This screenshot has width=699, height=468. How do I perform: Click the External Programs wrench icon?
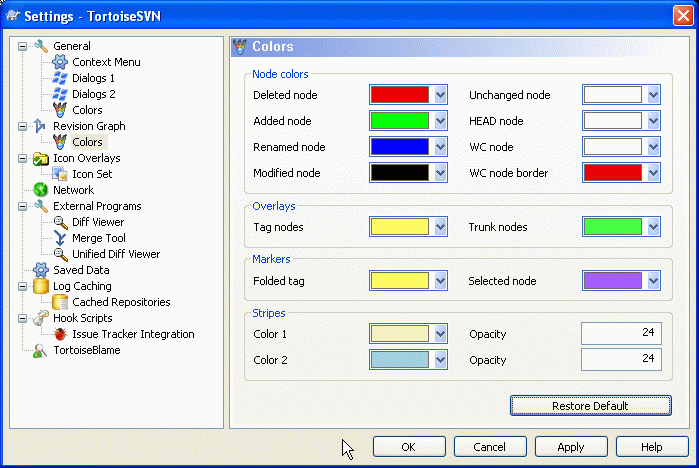point(41,206)
